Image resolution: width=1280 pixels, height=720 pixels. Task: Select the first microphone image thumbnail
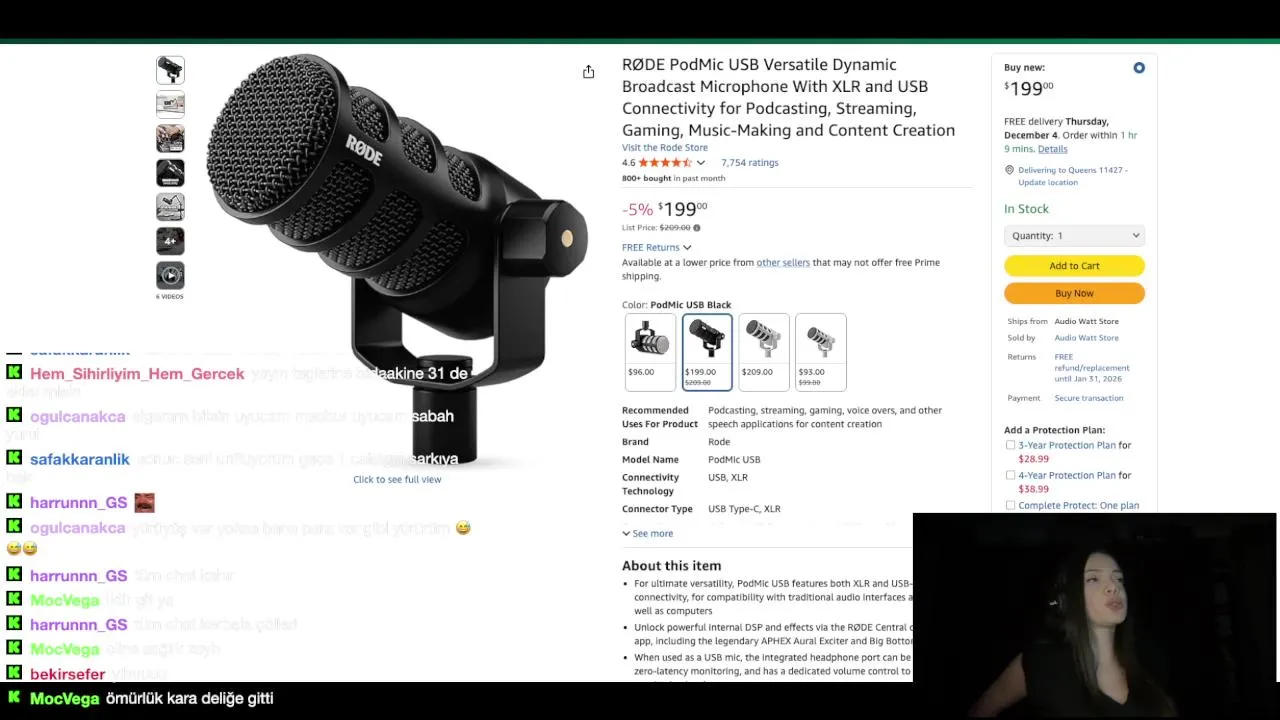pos(170,70)
